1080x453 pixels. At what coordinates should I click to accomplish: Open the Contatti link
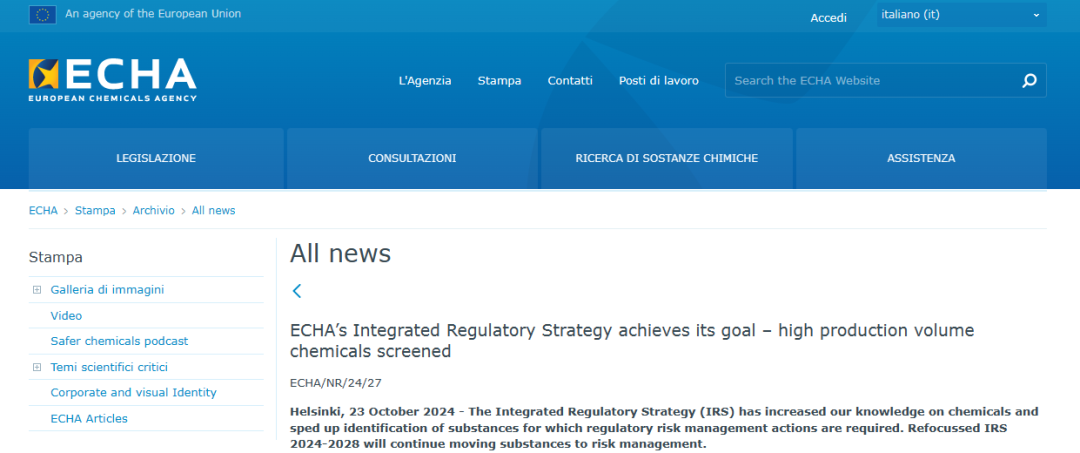570,81
